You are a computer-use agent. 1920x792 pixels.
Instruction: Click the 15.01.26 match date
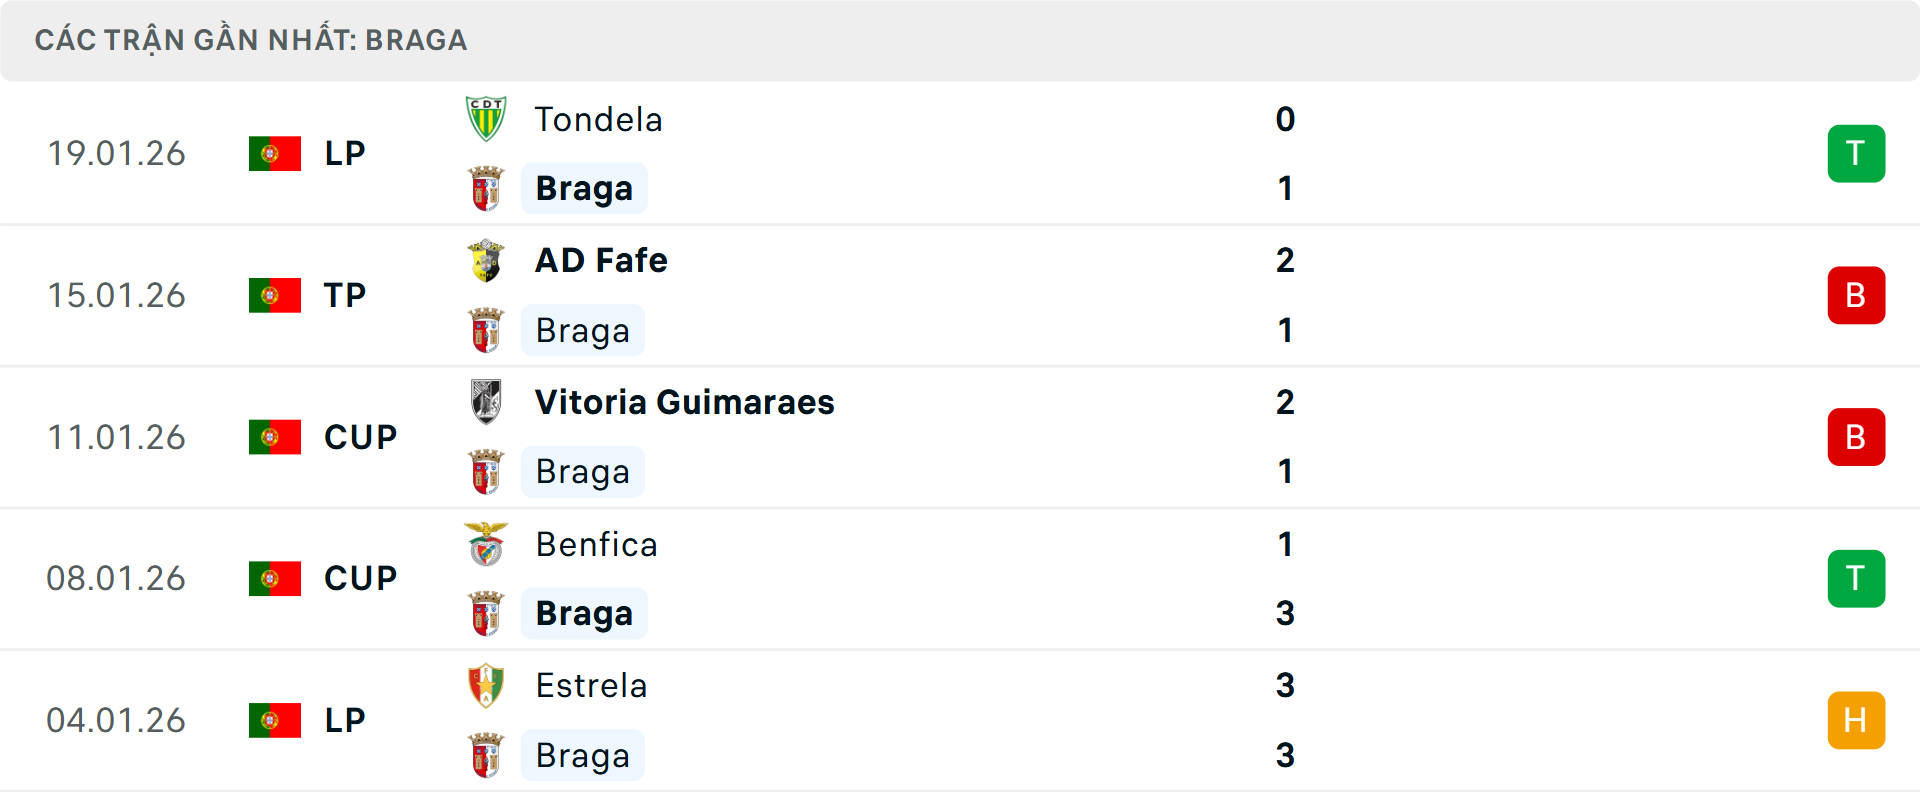pyautogui.click(x=116, y=296)
